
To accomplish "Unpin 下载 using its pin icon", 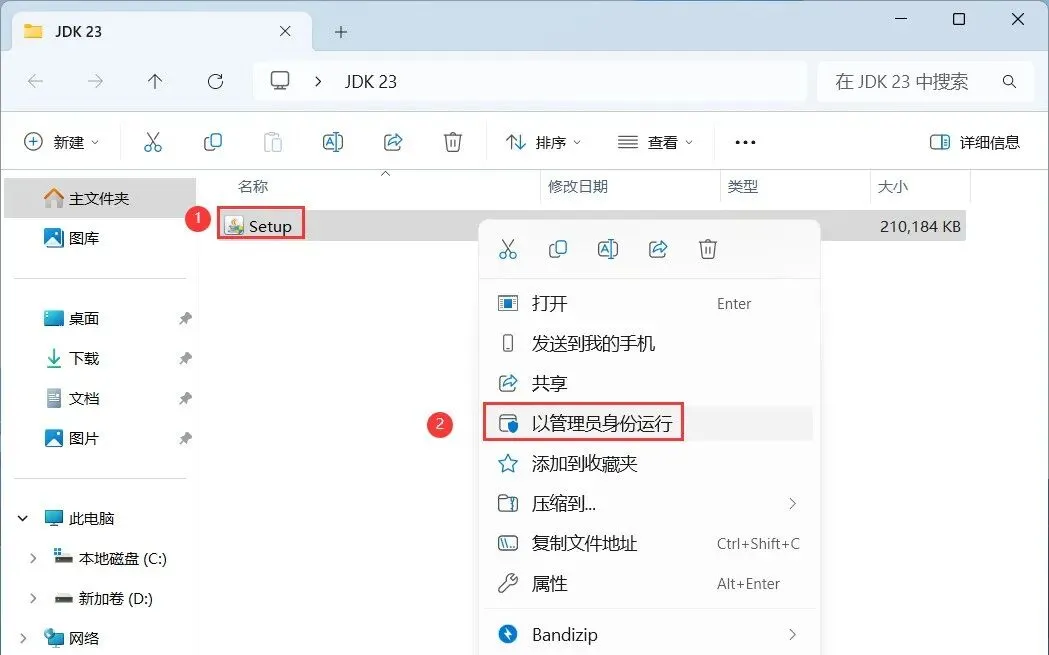I will pos(185,359).
